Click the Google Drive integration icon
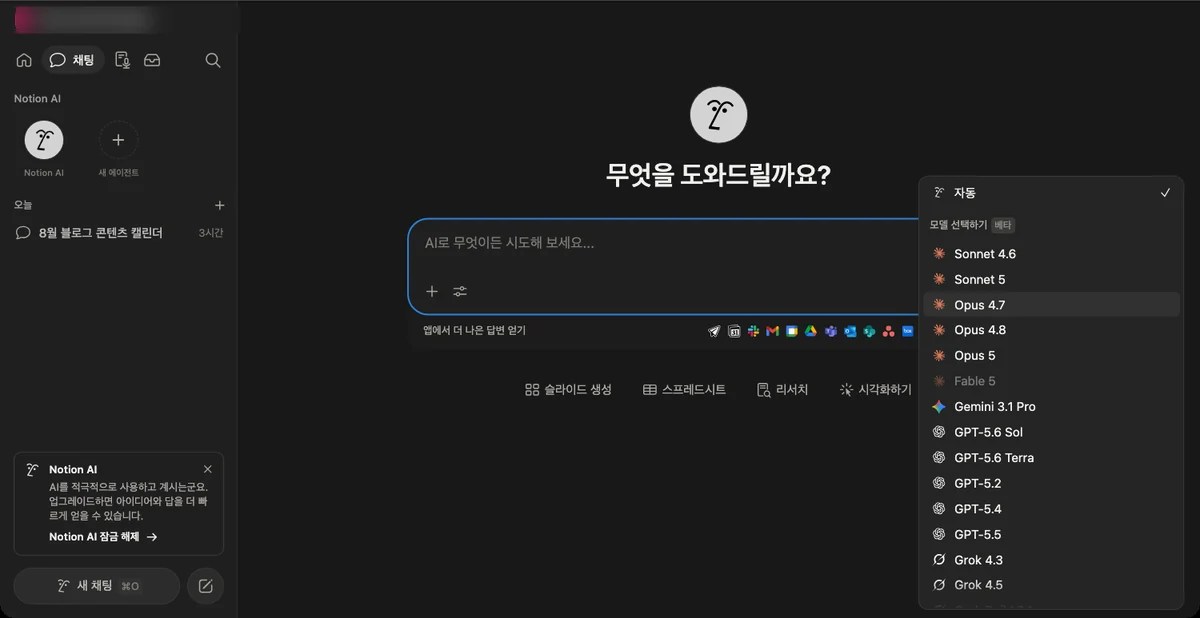 [x=811, y=331]
